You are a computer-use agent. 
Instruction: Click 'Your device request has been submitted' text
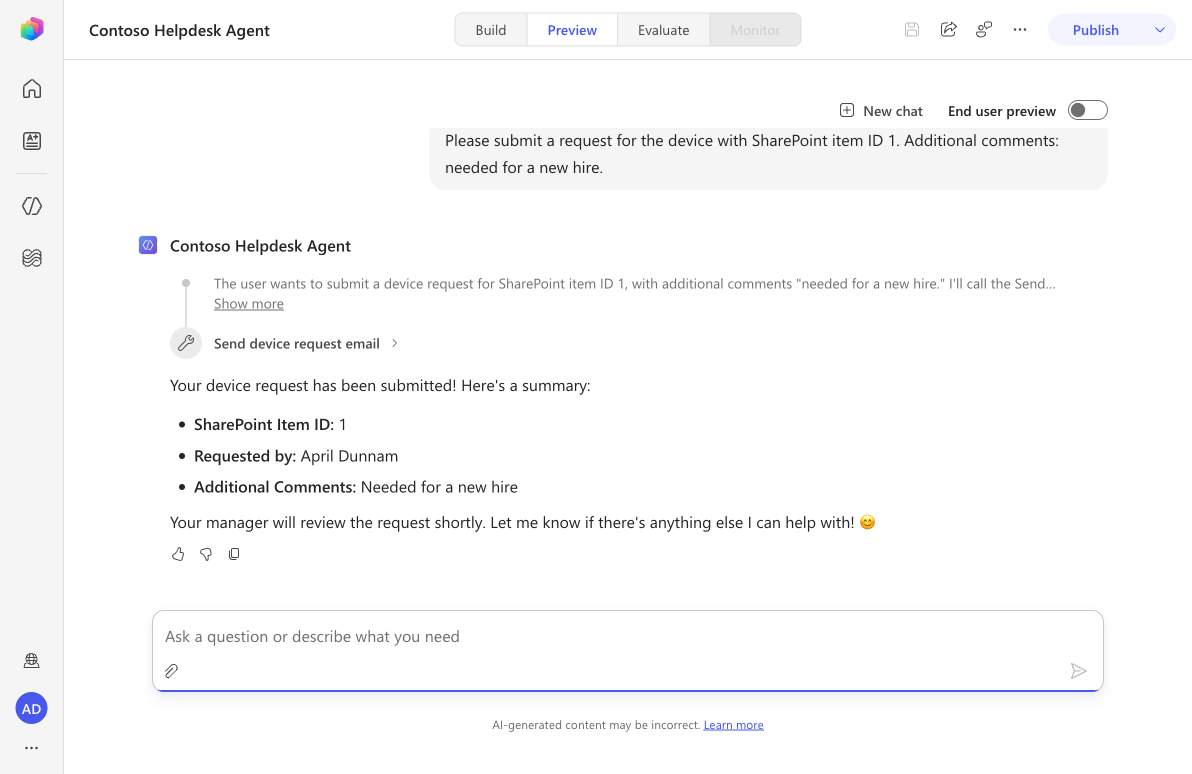(x=380, y=385)
